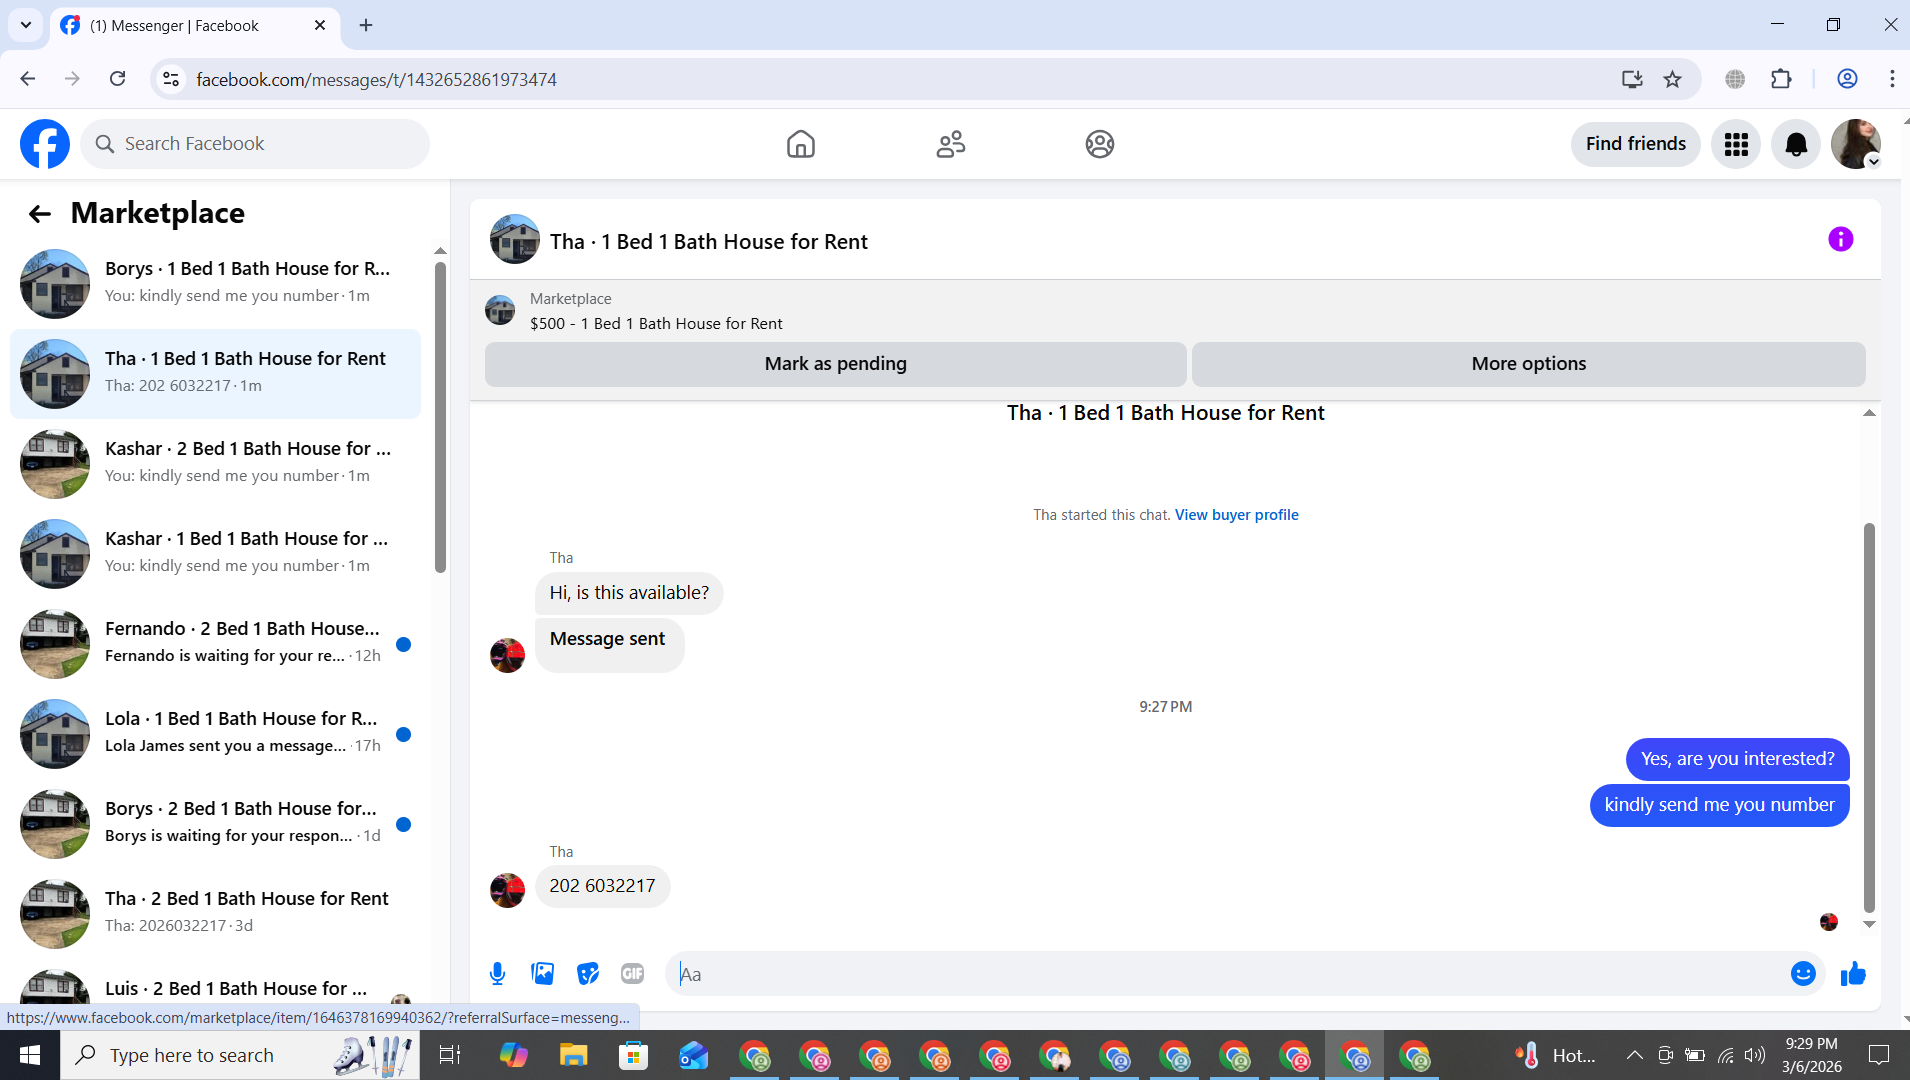Click the address bar URL
Viewport: 1910px width, 1080px height.
[x=376, y=79]
